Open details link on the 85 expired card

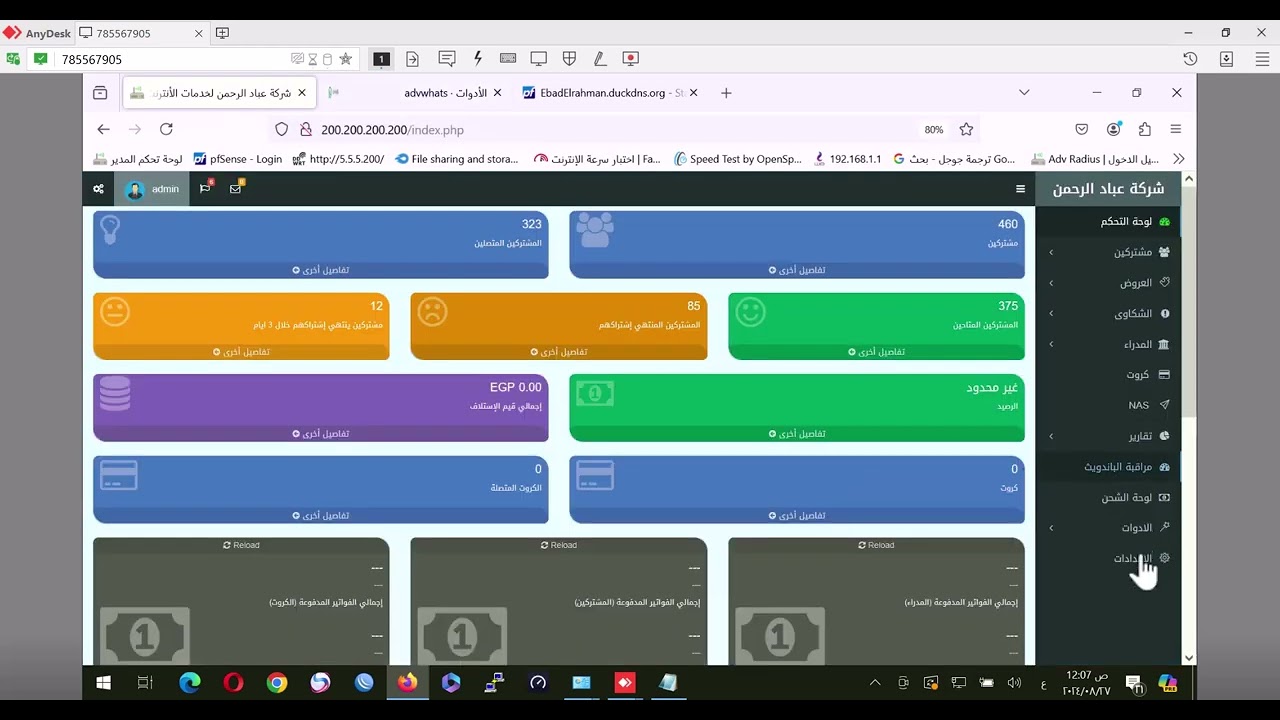[x=559, y=352]
